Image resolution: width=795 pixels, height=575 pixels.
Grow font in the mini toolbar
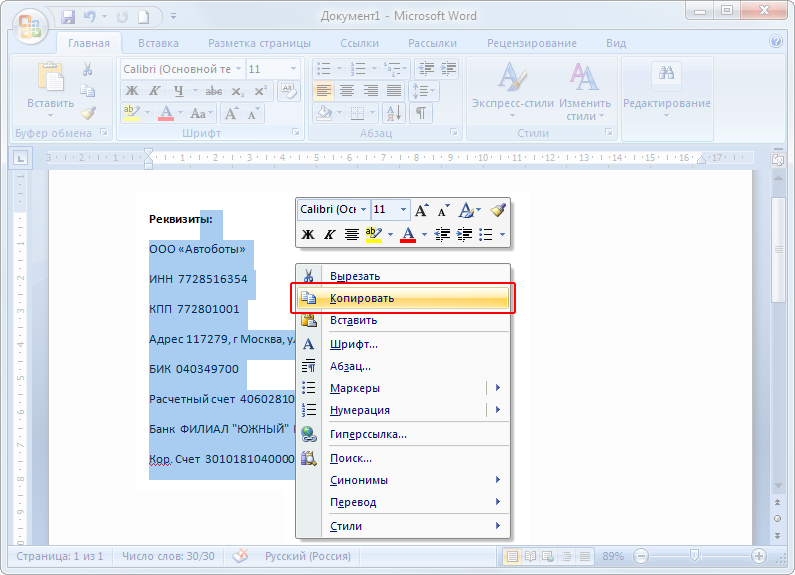click(421, 210)
